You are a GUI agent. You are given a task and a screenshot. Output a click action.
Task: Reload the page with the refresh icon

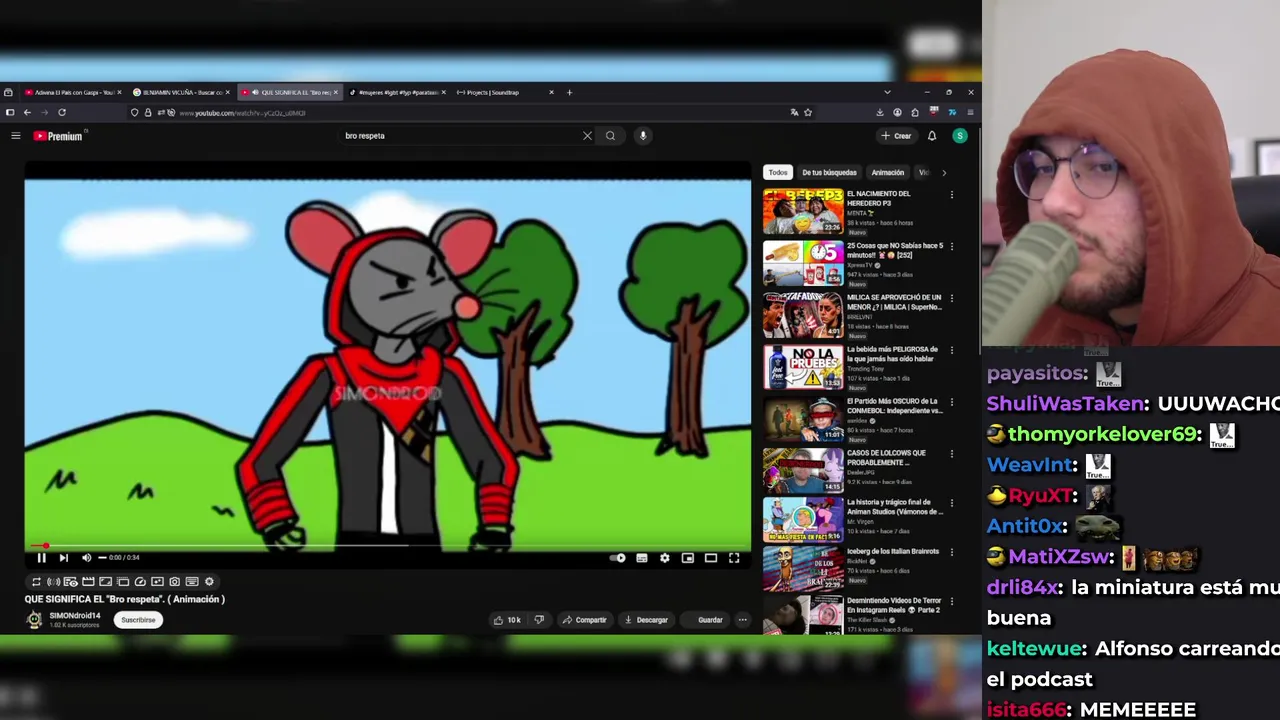[62, 113]
